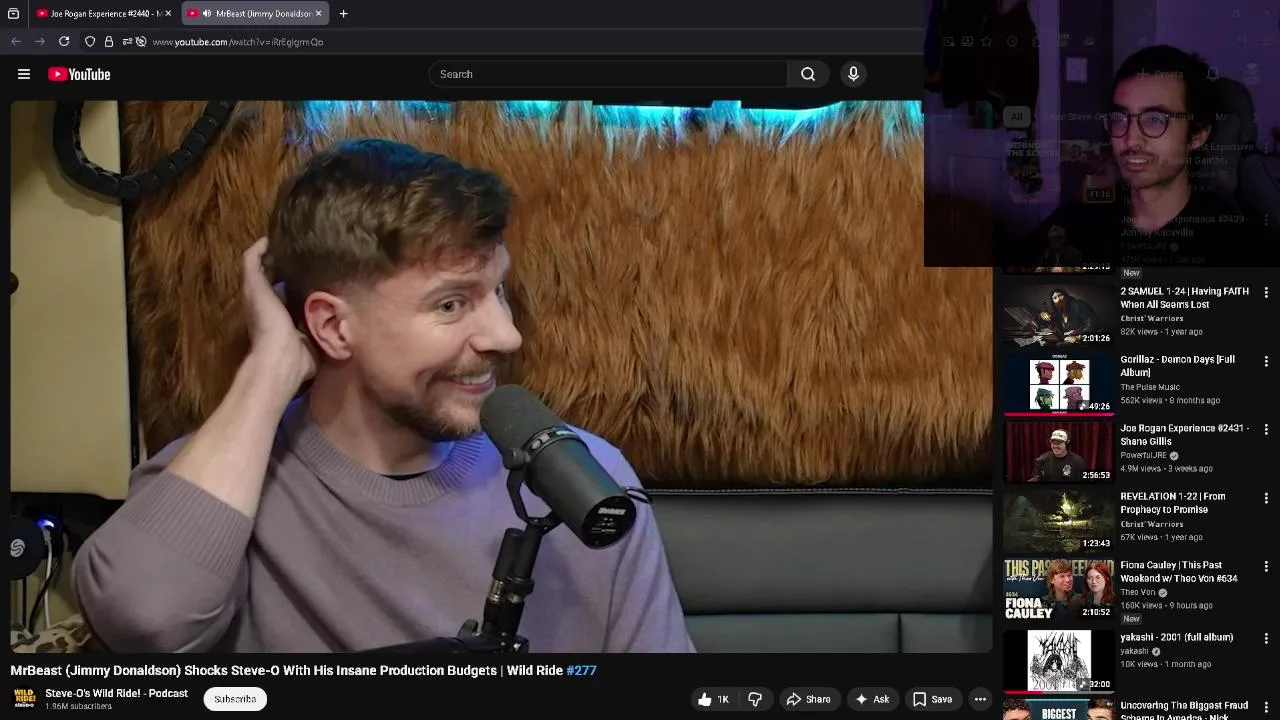The width and height of the screenshot is (1280, 720).
Task: Open title 'Gorillaz - Demon Days [Full Album]'
Action: [x=1177, y=366]
